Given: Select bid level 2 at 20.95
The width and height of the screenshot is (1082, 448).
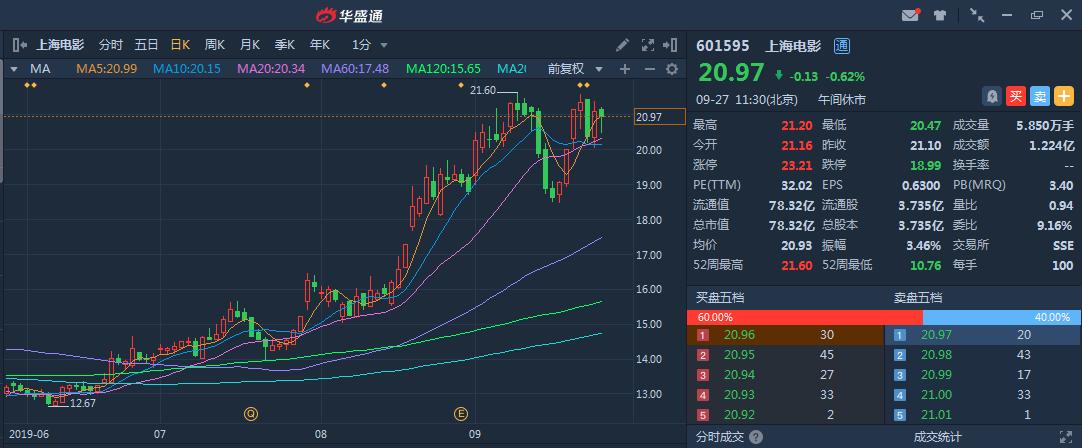Looking at the screenshot, I should [x=785, y=356].
